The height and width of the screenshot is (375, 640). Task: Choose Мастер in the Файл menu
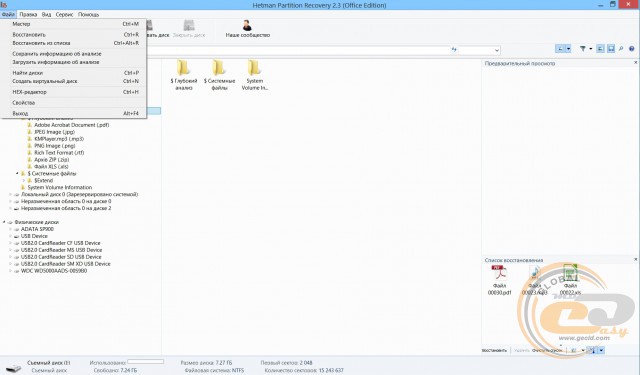click(73, 24)
